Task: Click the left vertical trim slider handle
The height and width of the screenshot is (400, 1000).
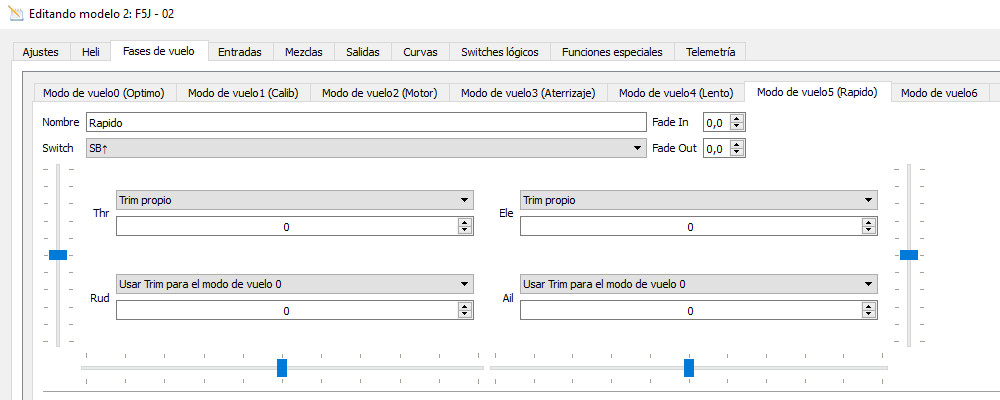Action: pyautogui.click(x=58, y=255)
